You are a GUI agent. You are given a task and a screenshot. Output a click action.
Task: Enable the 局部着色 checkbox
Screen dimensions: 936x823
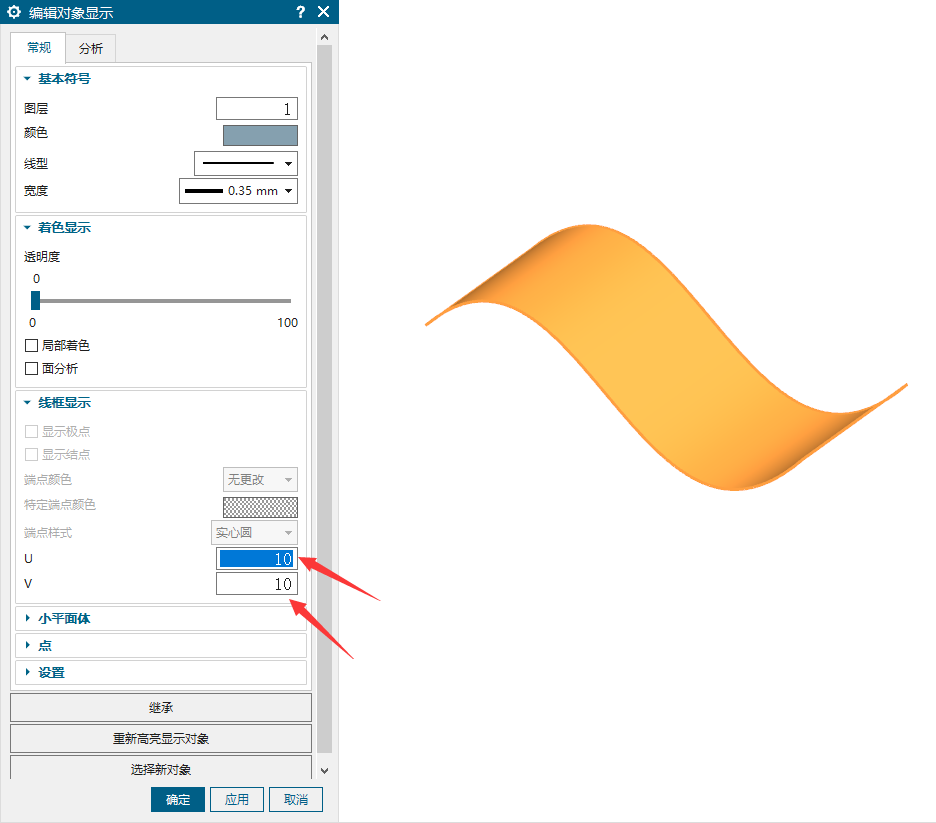(32, 345)
